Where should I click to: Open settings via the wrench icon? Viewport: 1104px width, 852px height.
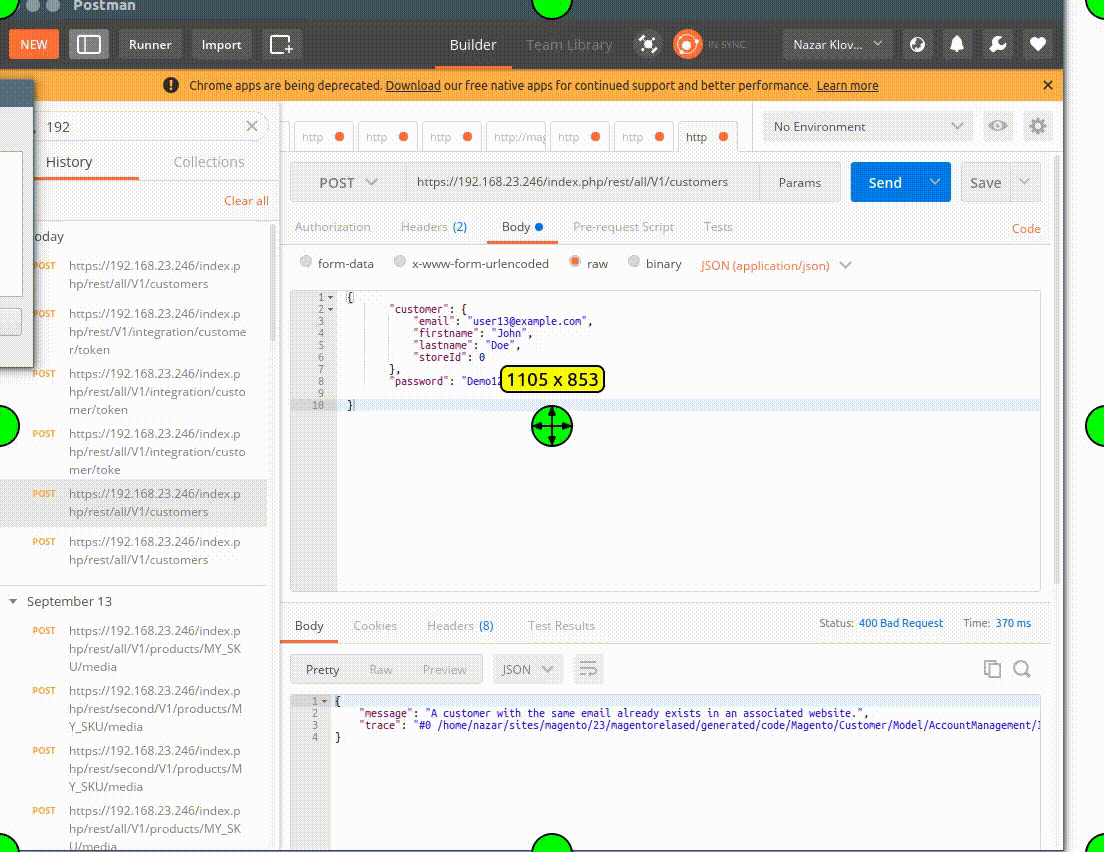997,44
